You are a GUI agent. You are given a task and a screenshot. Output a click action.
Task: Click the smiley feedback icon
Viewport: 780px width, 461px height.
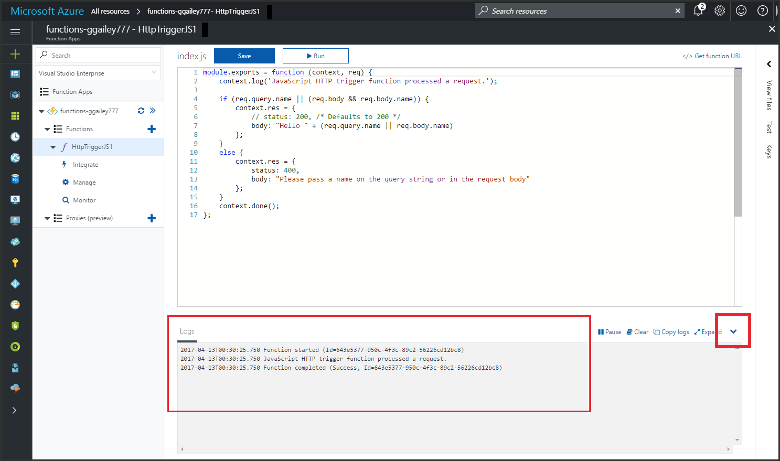[x=741, y=10]
